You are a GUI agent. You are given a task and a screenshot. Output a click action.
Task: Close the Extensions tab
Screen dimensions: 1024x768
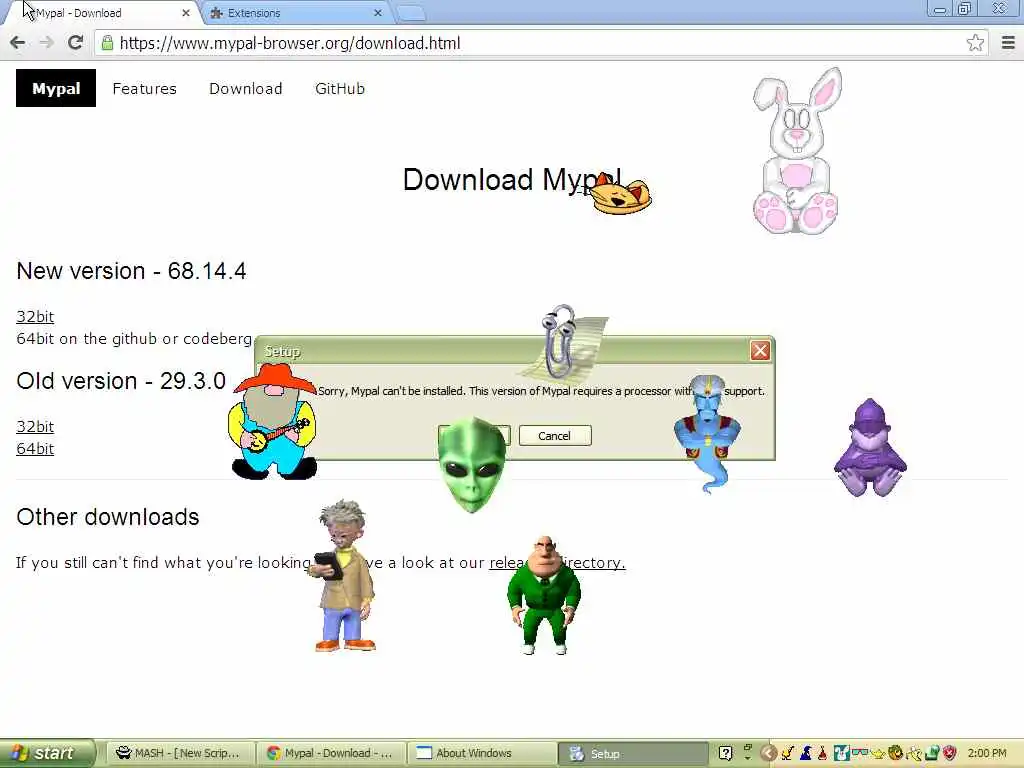[x=377, y=13]
